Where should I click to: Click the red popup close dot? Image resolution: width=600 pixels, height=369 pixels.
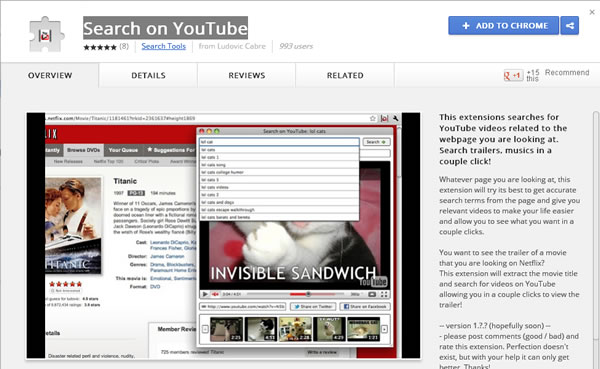point(202,131)
